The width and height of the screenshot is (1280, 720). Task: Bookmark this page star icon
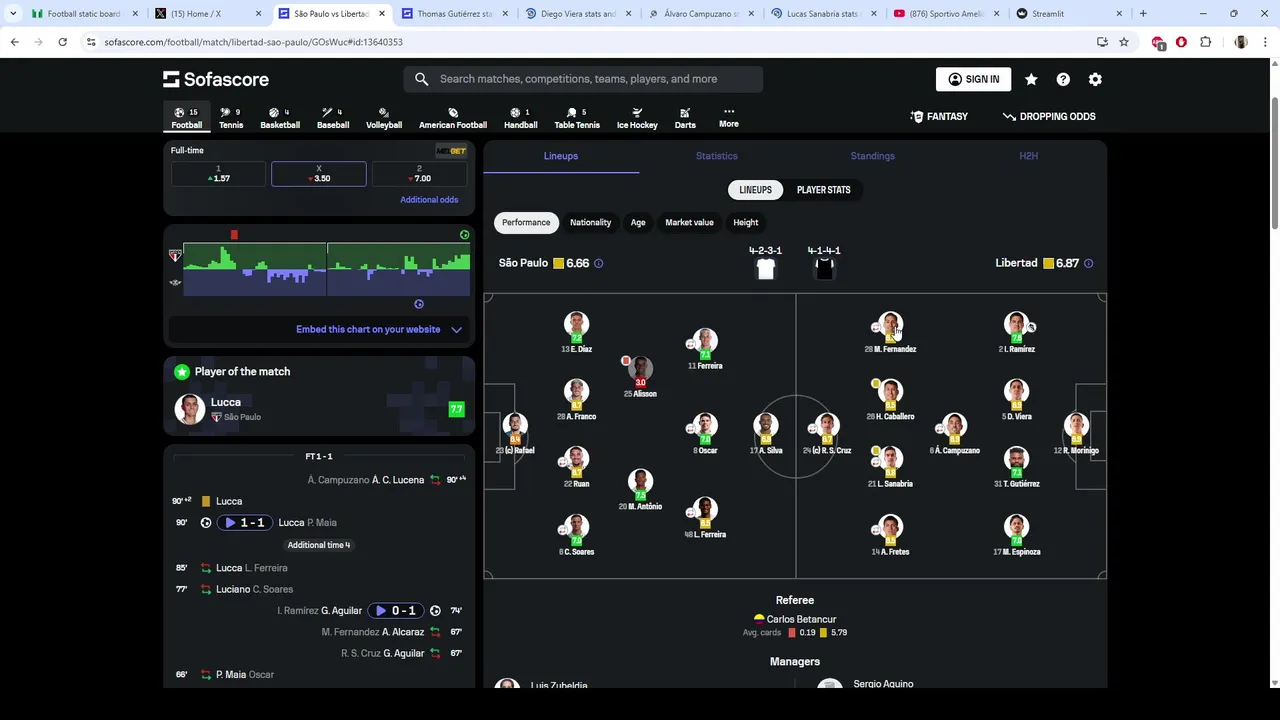pos(1124,42)
